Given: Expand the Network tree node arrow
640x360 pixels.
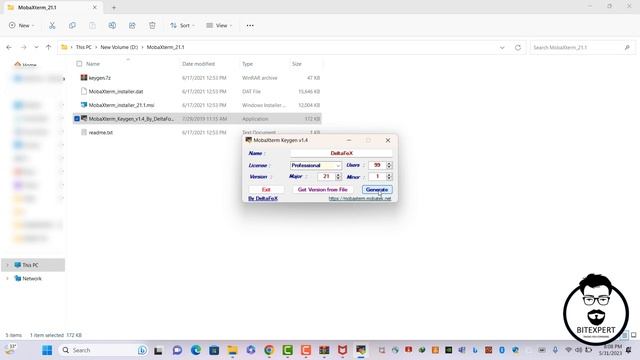Looking at the screenshot, I should (7, 278).
